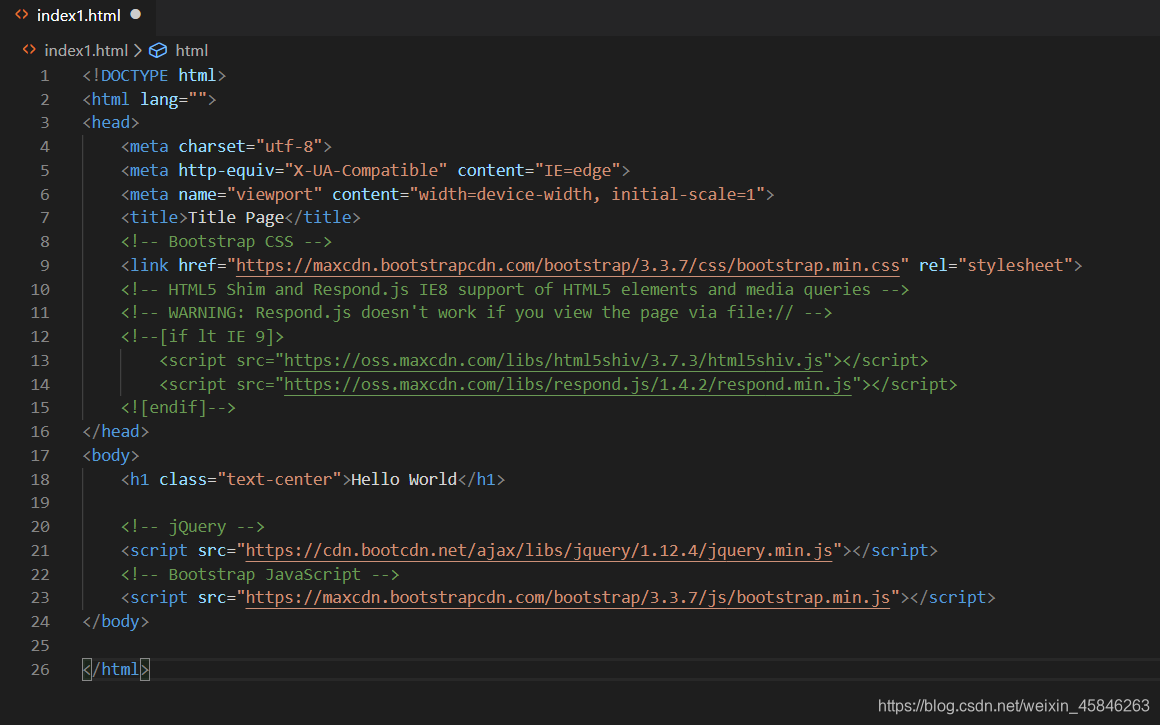1160x725 pixels.
Task: Open index1.html breadcrumb item
Action: pyautogui.click(x=86, y=50)
